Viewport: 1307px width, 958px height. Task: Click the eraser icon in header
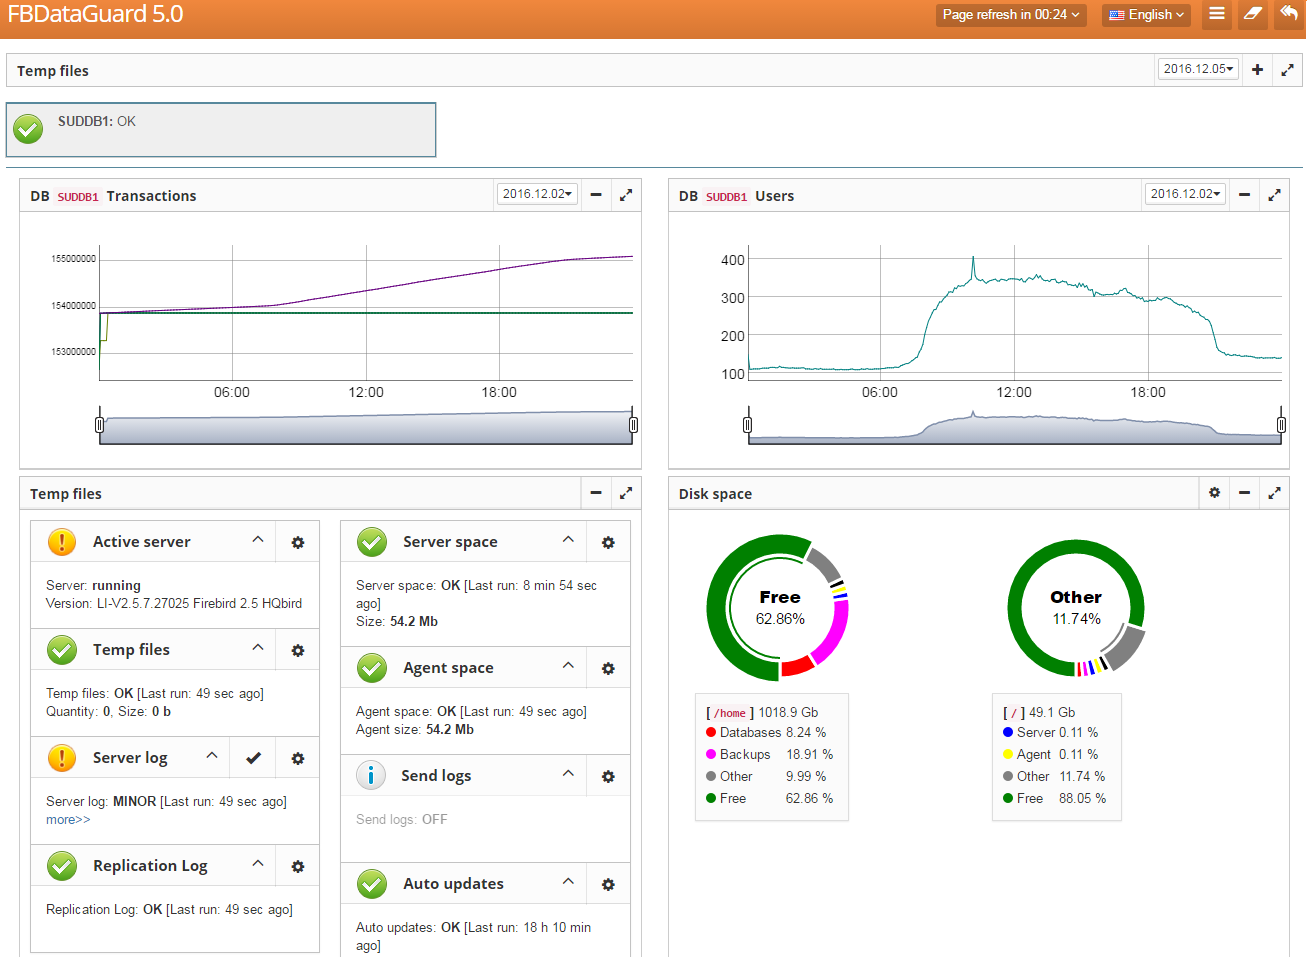[1252, 14]
